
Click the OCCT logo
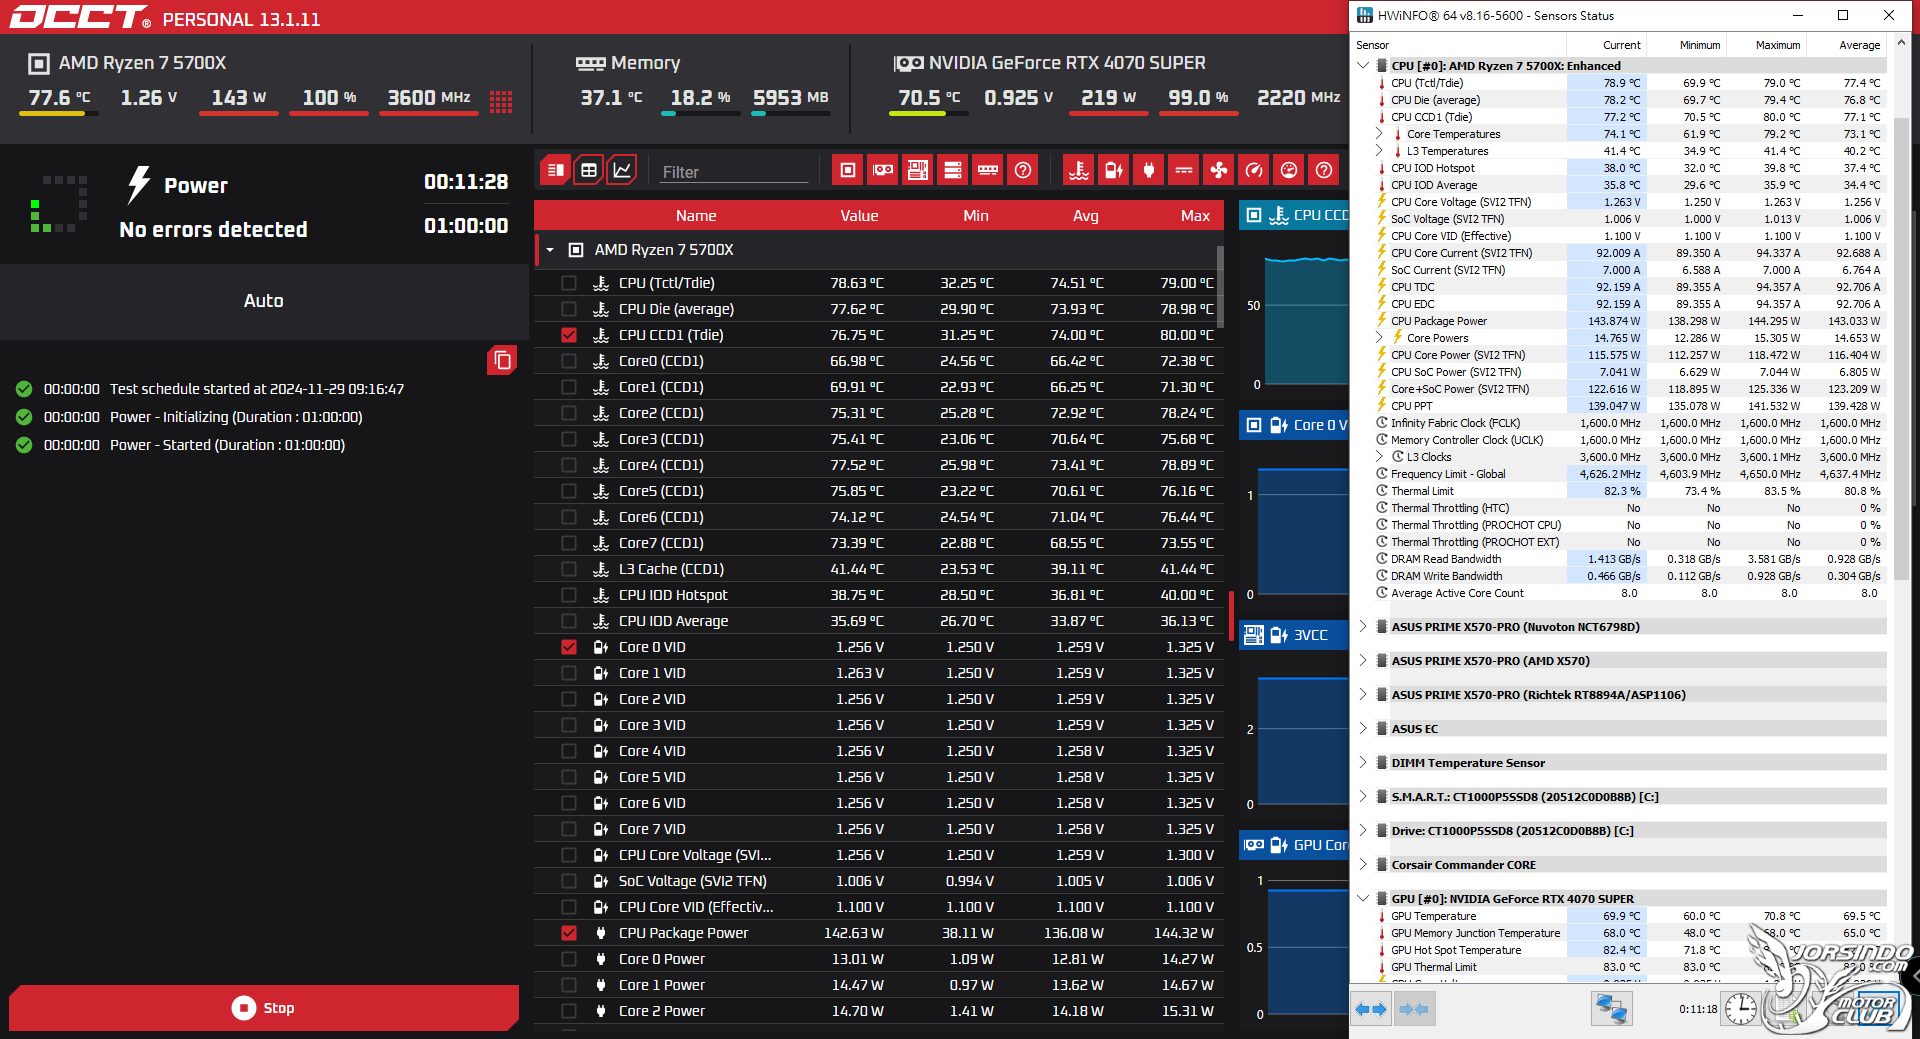click(x=80, y=17)
